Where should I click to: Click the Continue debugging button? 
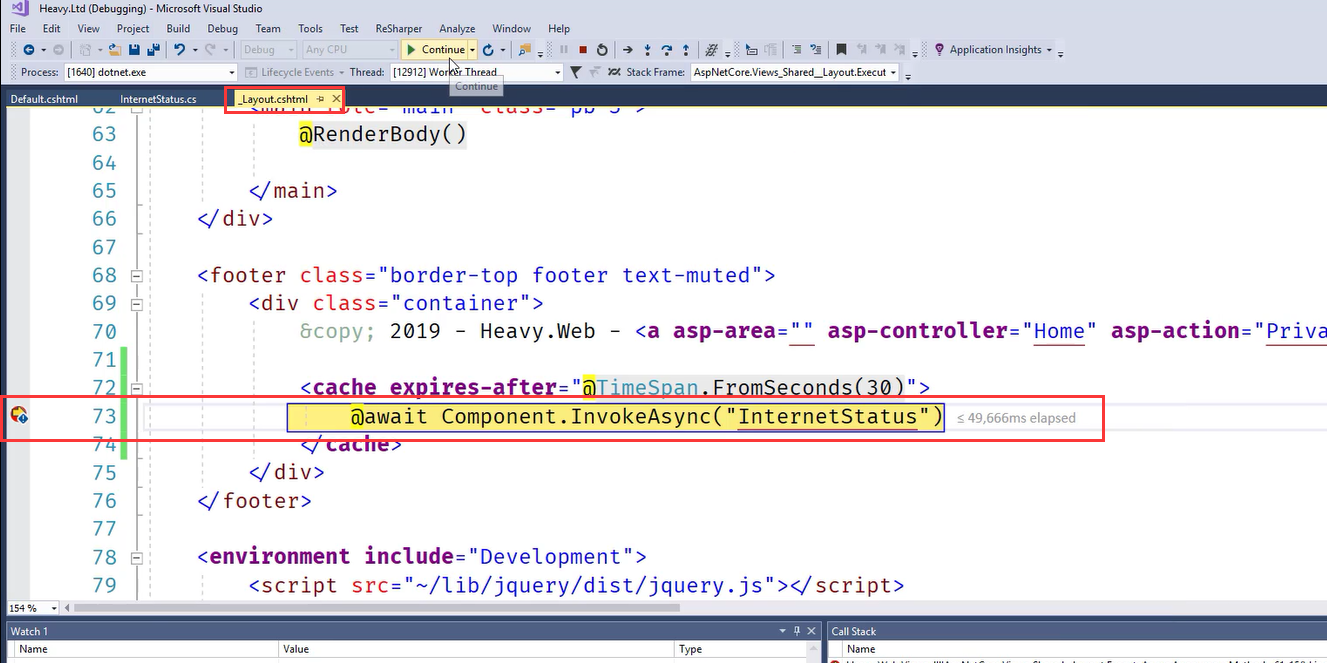[435, 50]
